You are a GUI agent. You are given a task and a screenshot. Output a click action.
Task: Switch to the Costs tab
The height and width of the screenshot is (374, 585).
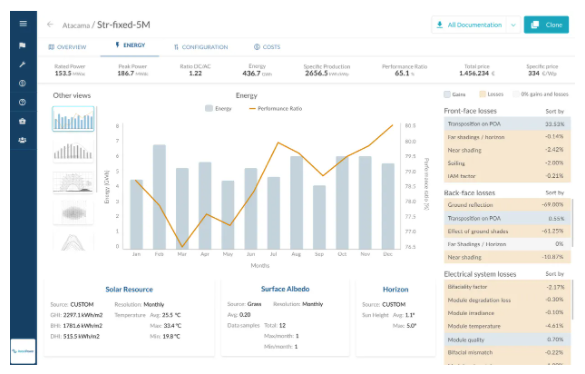tap(267, 47)
